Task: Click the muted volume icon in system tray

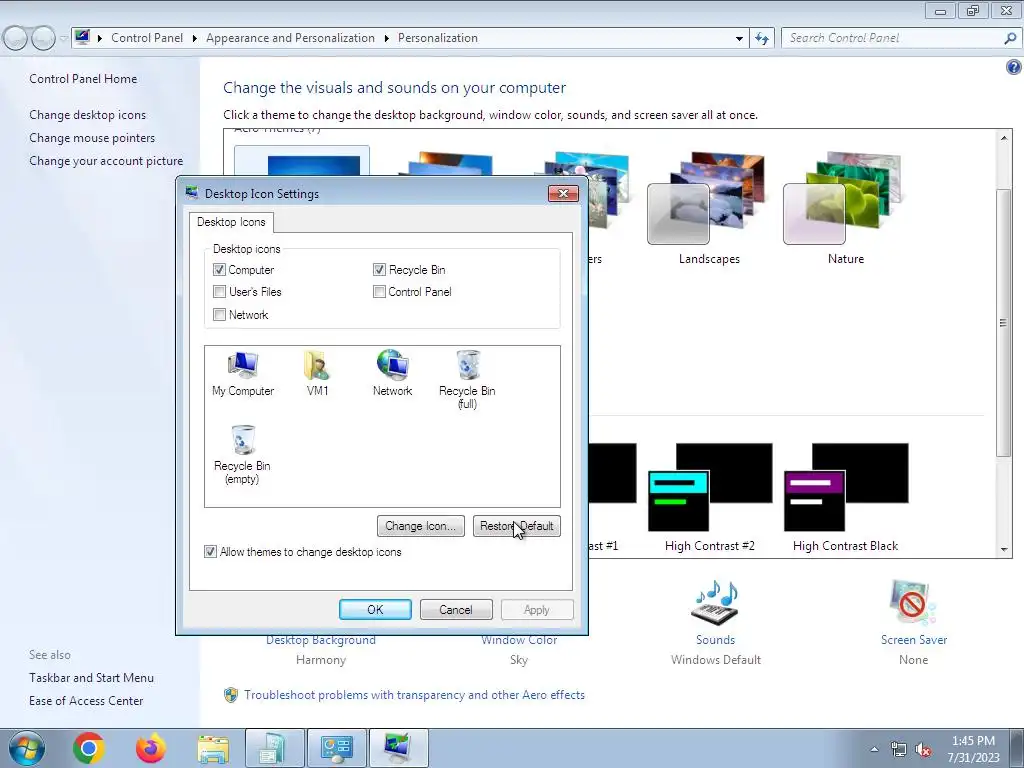Action: coord(923,749)
